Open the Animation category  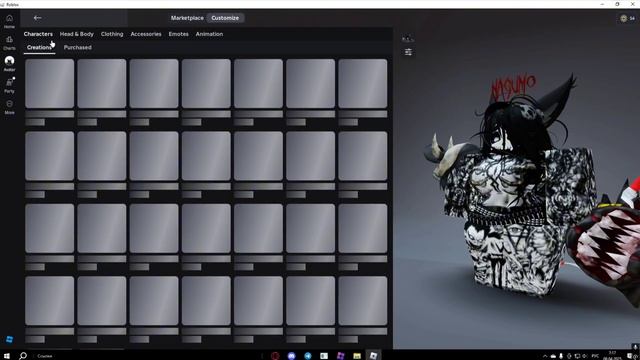coord(209,34)
